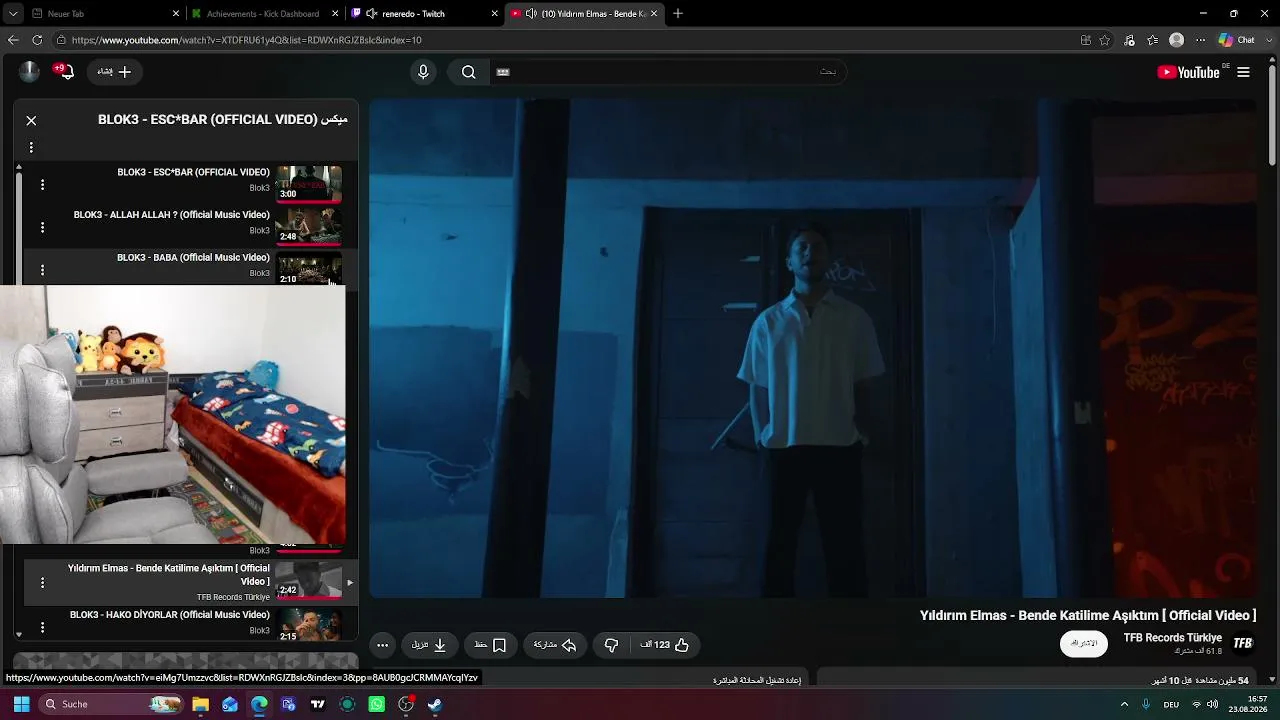Viewport: 1280px width, 720px height.
Task: Close the Kick Dashboard browser tab
Action: pos(337,14)
